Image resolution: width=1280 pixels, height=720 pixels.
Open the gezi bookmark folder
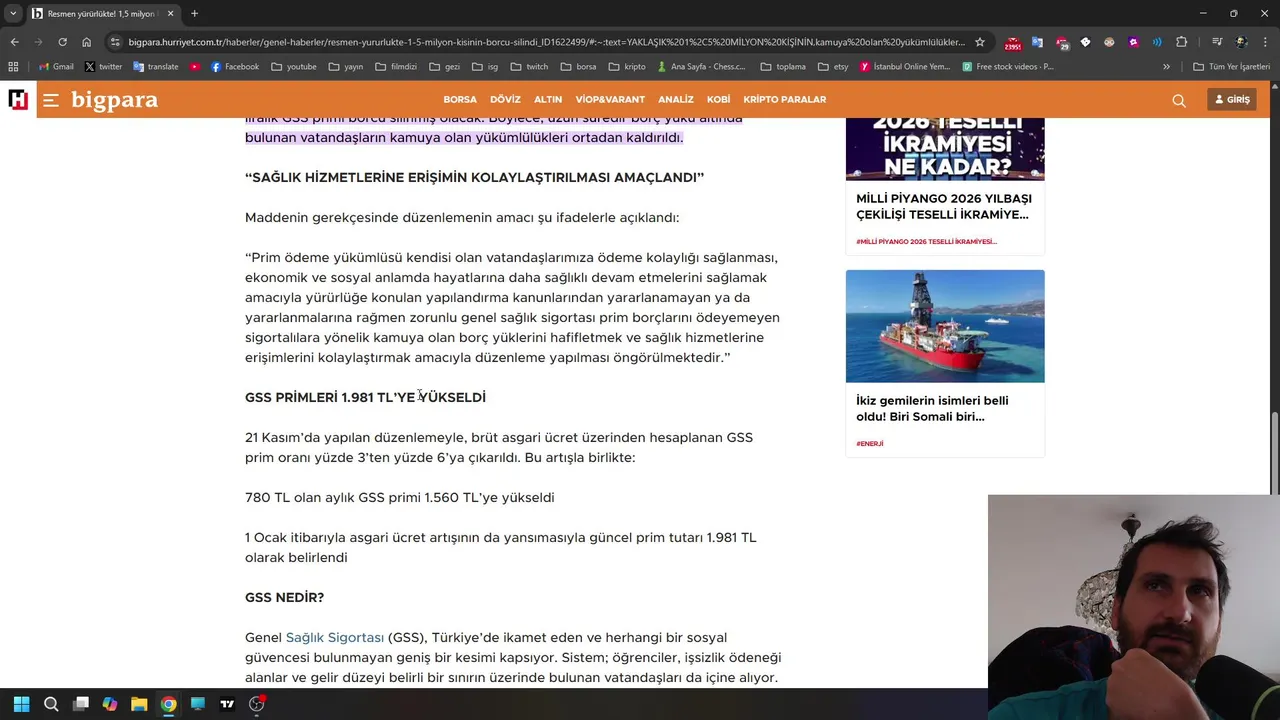(444, 66)
